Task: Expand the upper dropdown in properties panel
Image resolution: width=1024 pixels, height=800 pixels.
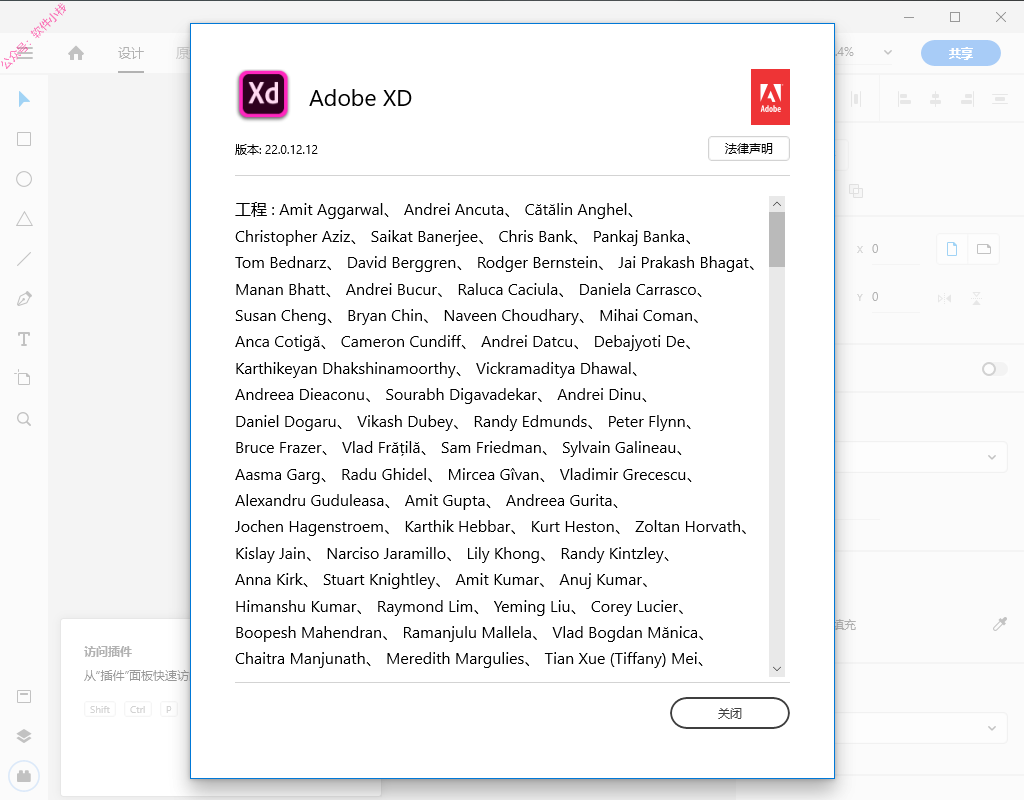Action: coord(992,457)
